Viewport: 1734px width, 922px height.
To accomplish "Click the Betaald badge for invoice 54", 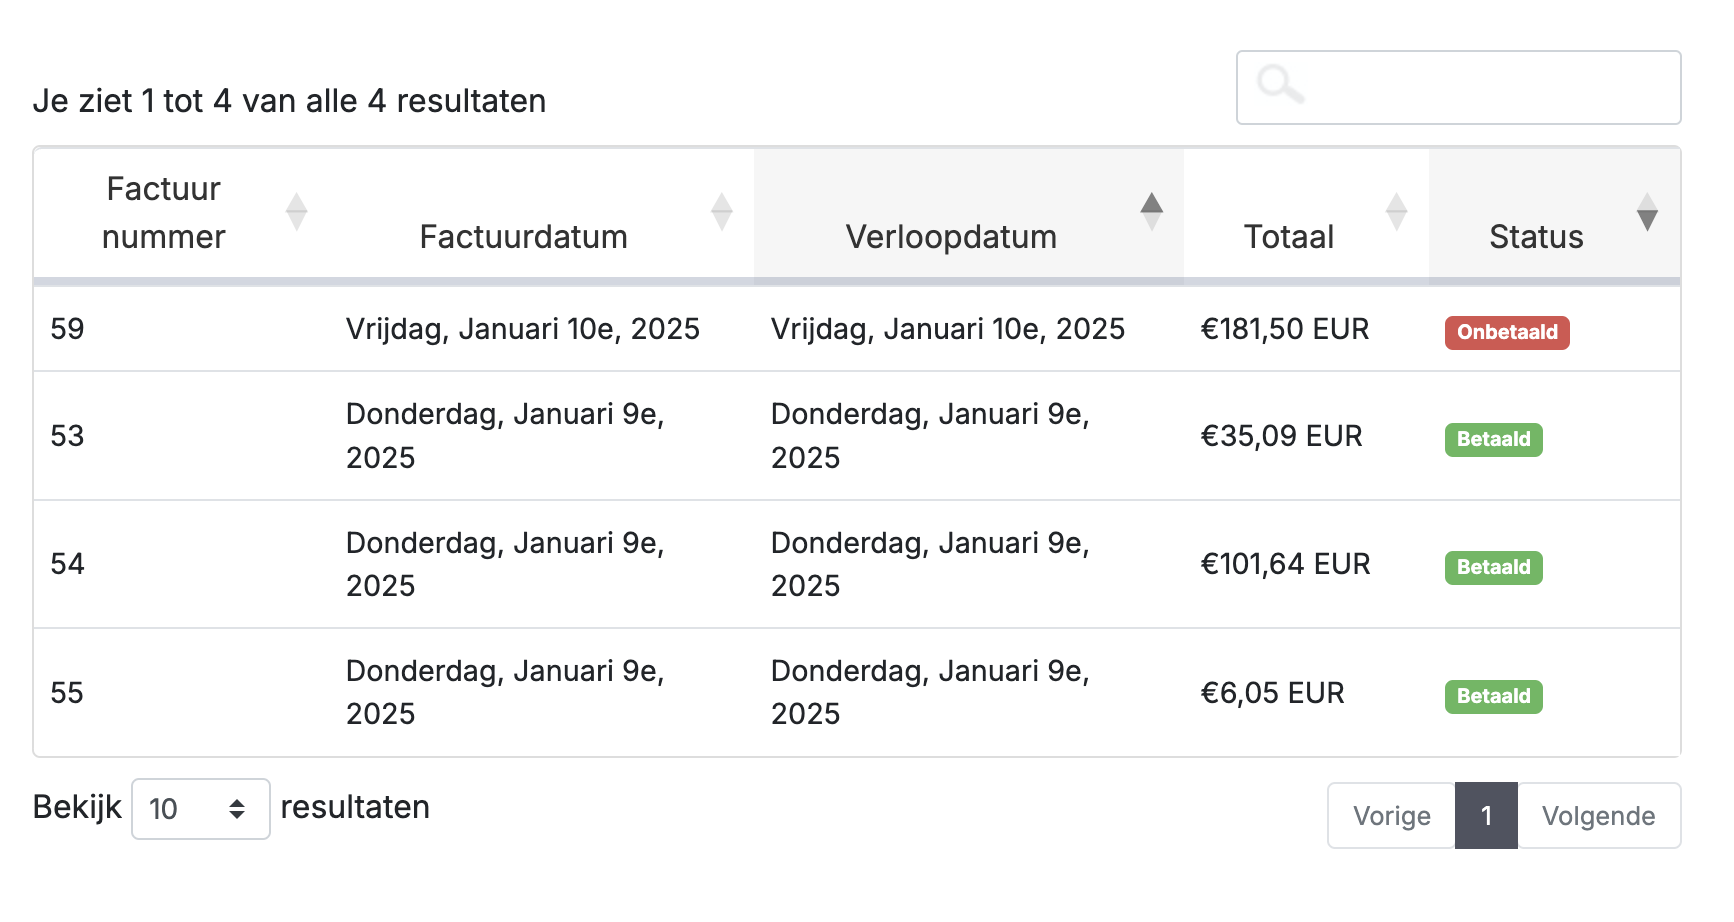I will point(1493,567).
